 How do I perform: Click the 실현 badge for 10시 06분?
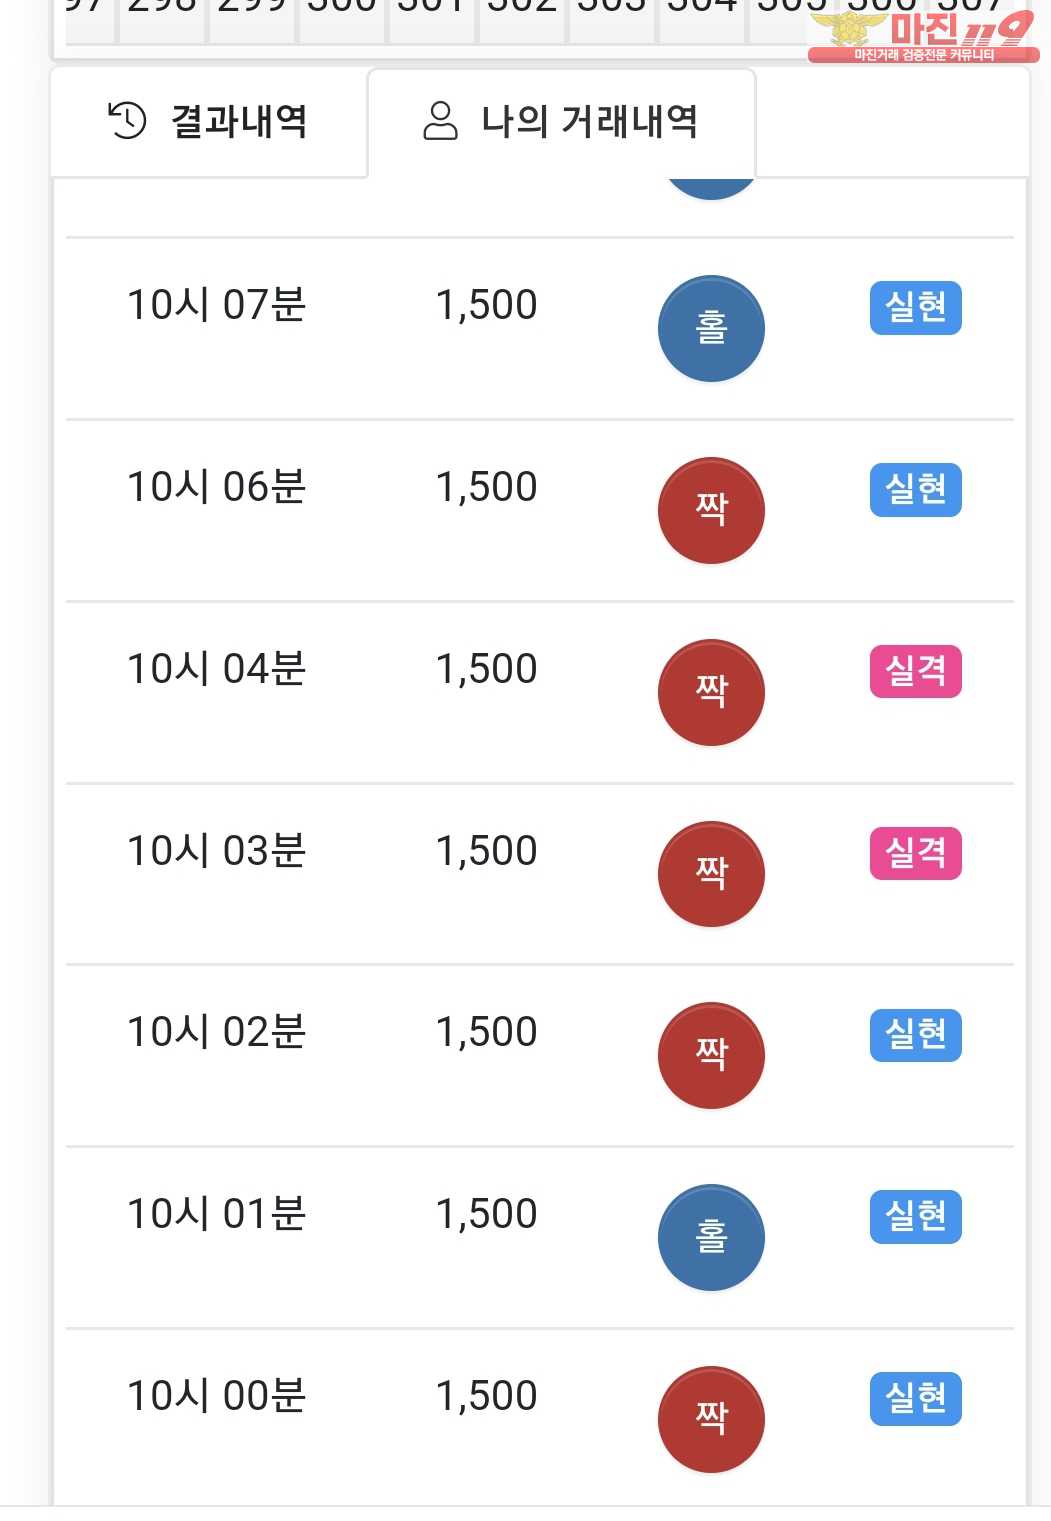point(915,489)
